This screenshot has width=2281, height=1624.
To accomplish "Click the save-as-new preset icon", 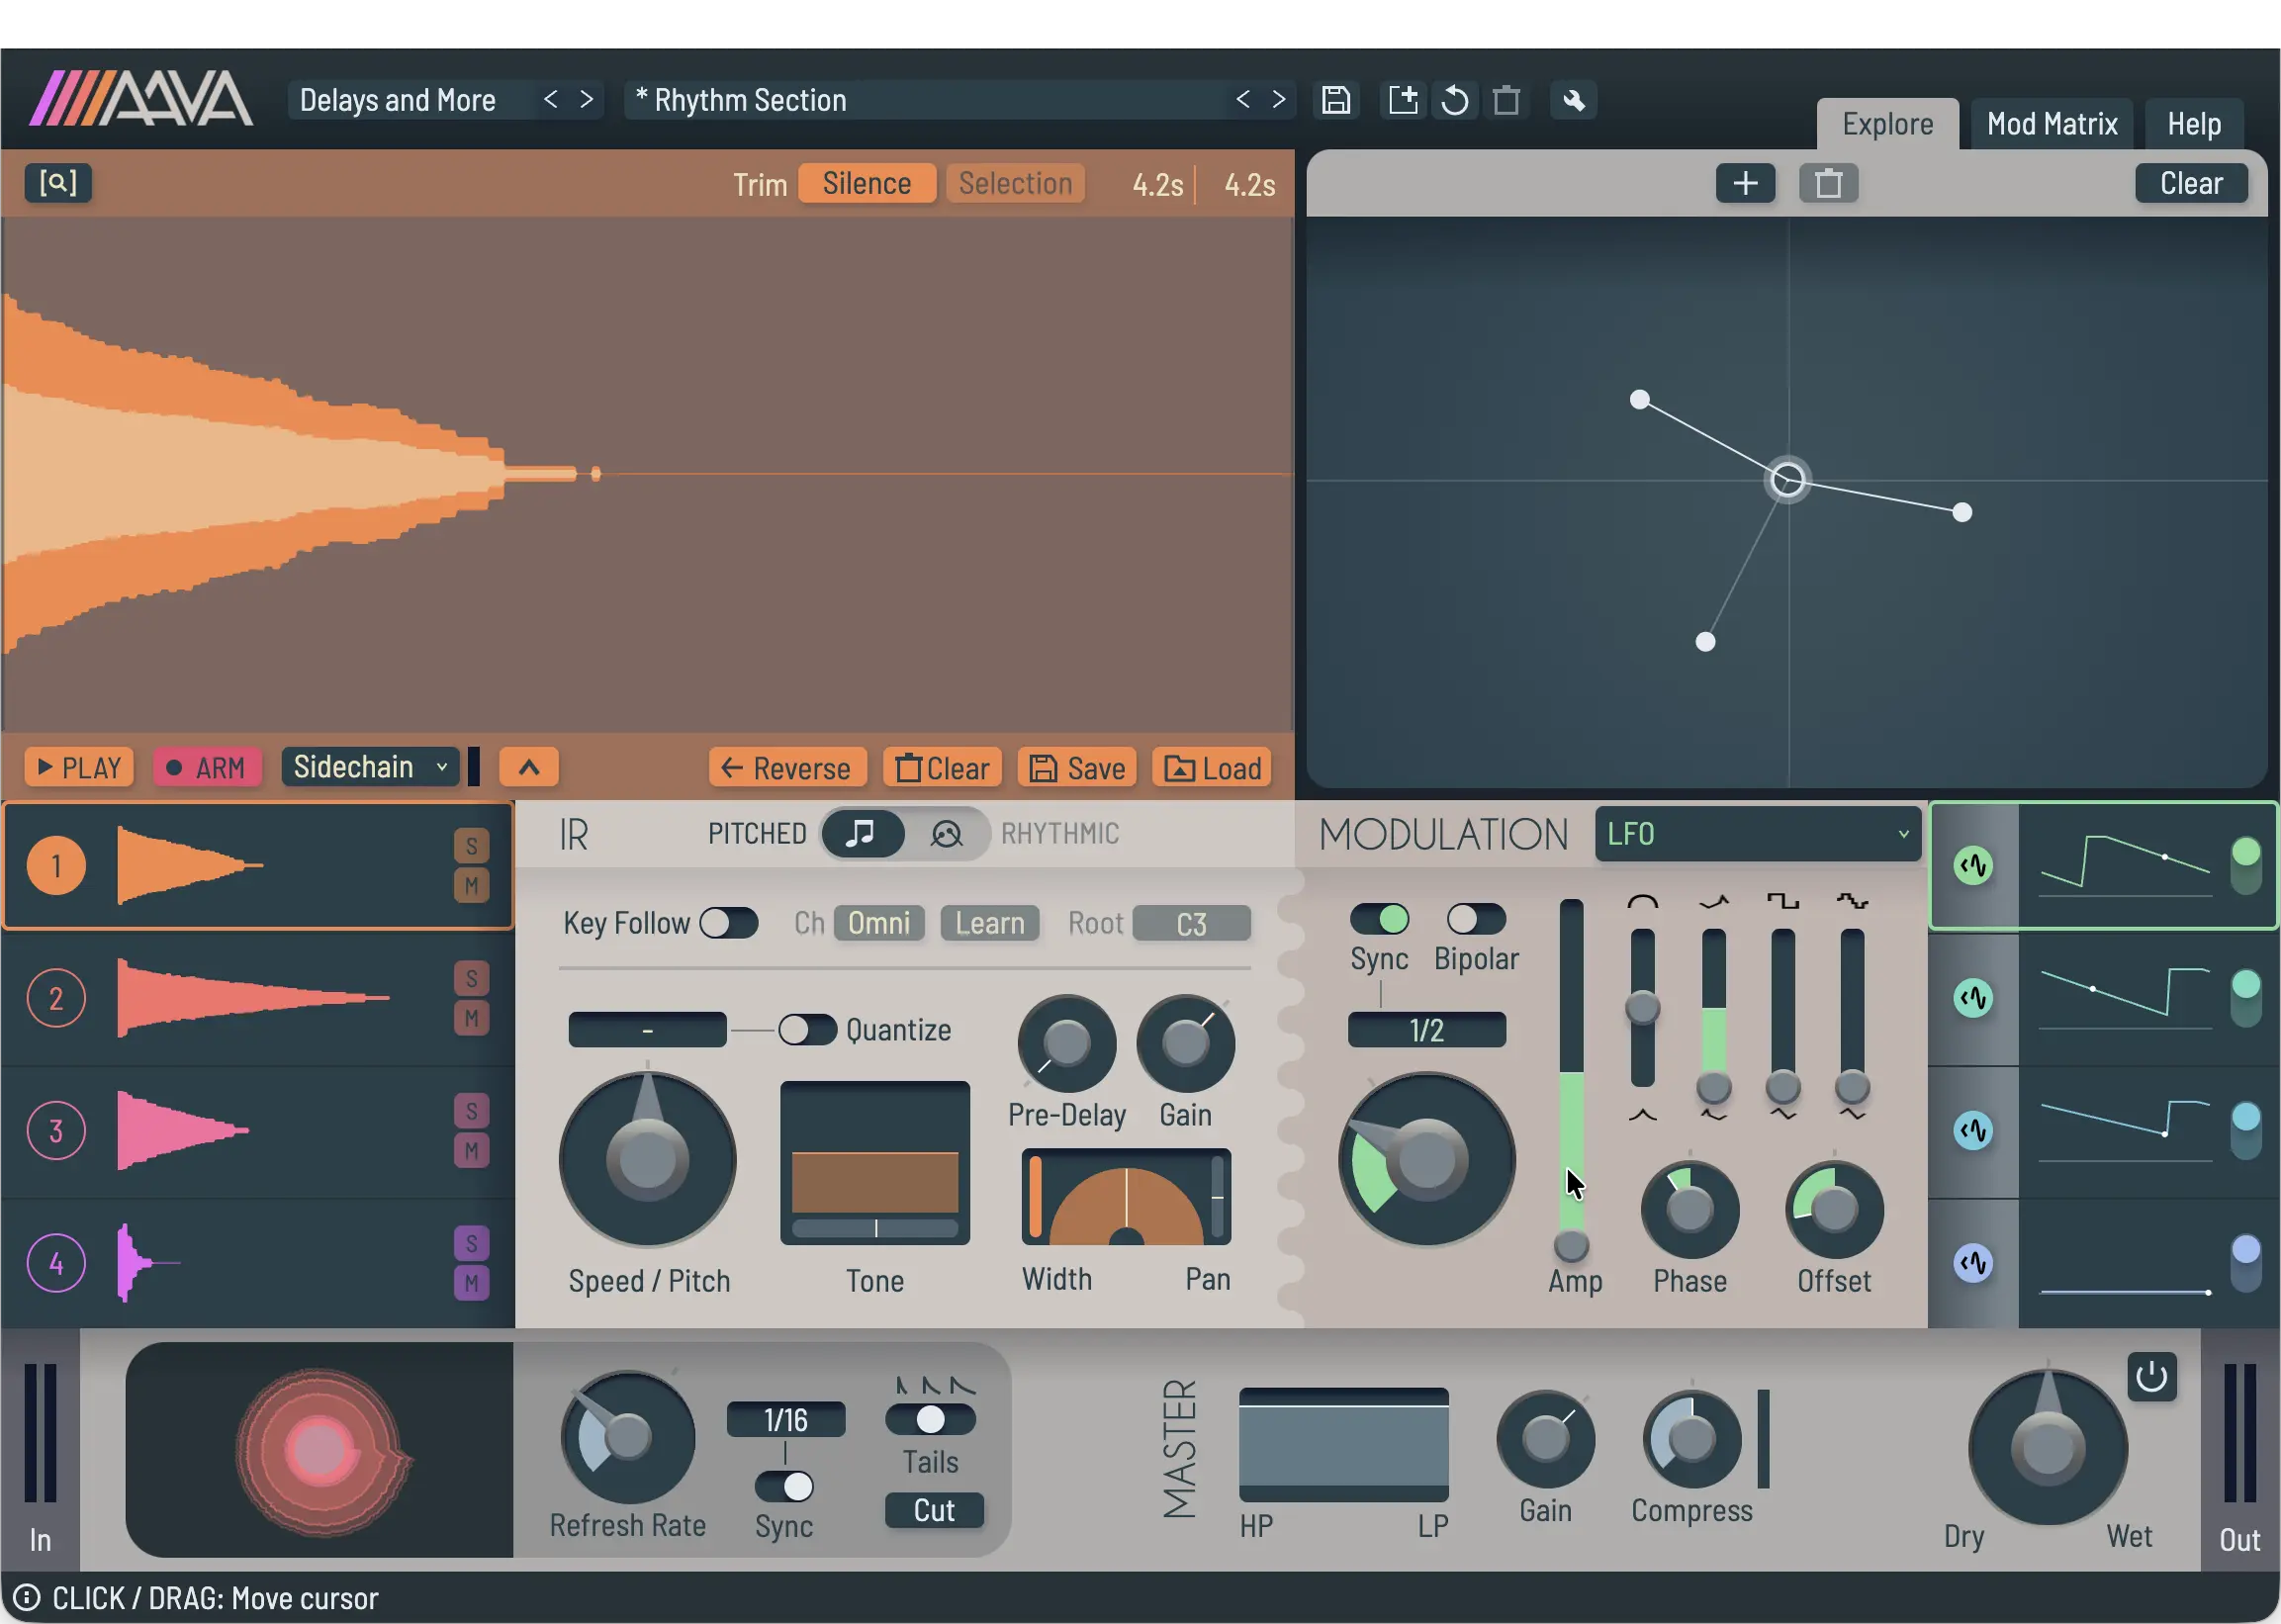I will pyautogui.click(x=1403, y=100).
